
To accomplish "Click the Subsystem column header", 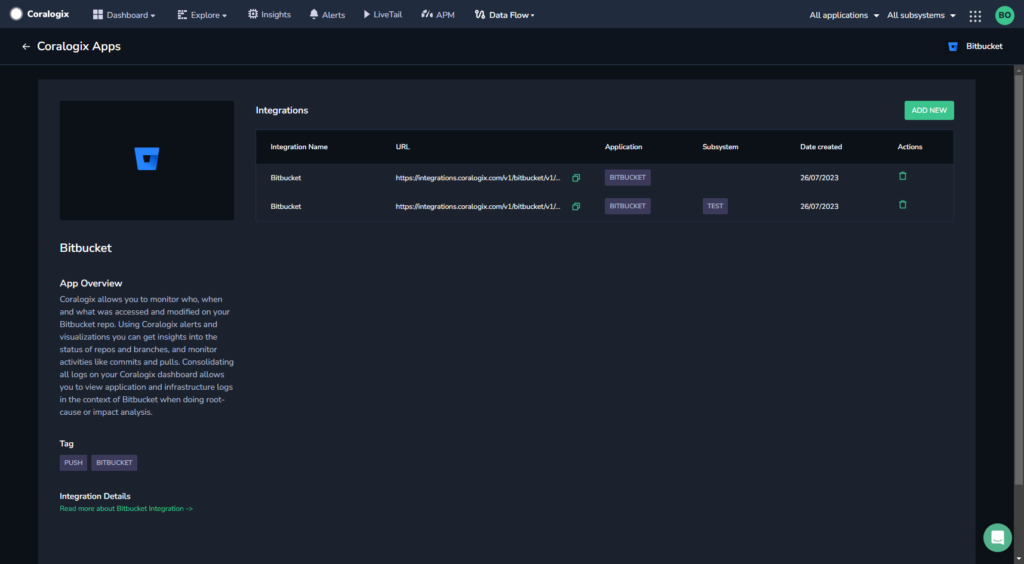I will [720, 147].
